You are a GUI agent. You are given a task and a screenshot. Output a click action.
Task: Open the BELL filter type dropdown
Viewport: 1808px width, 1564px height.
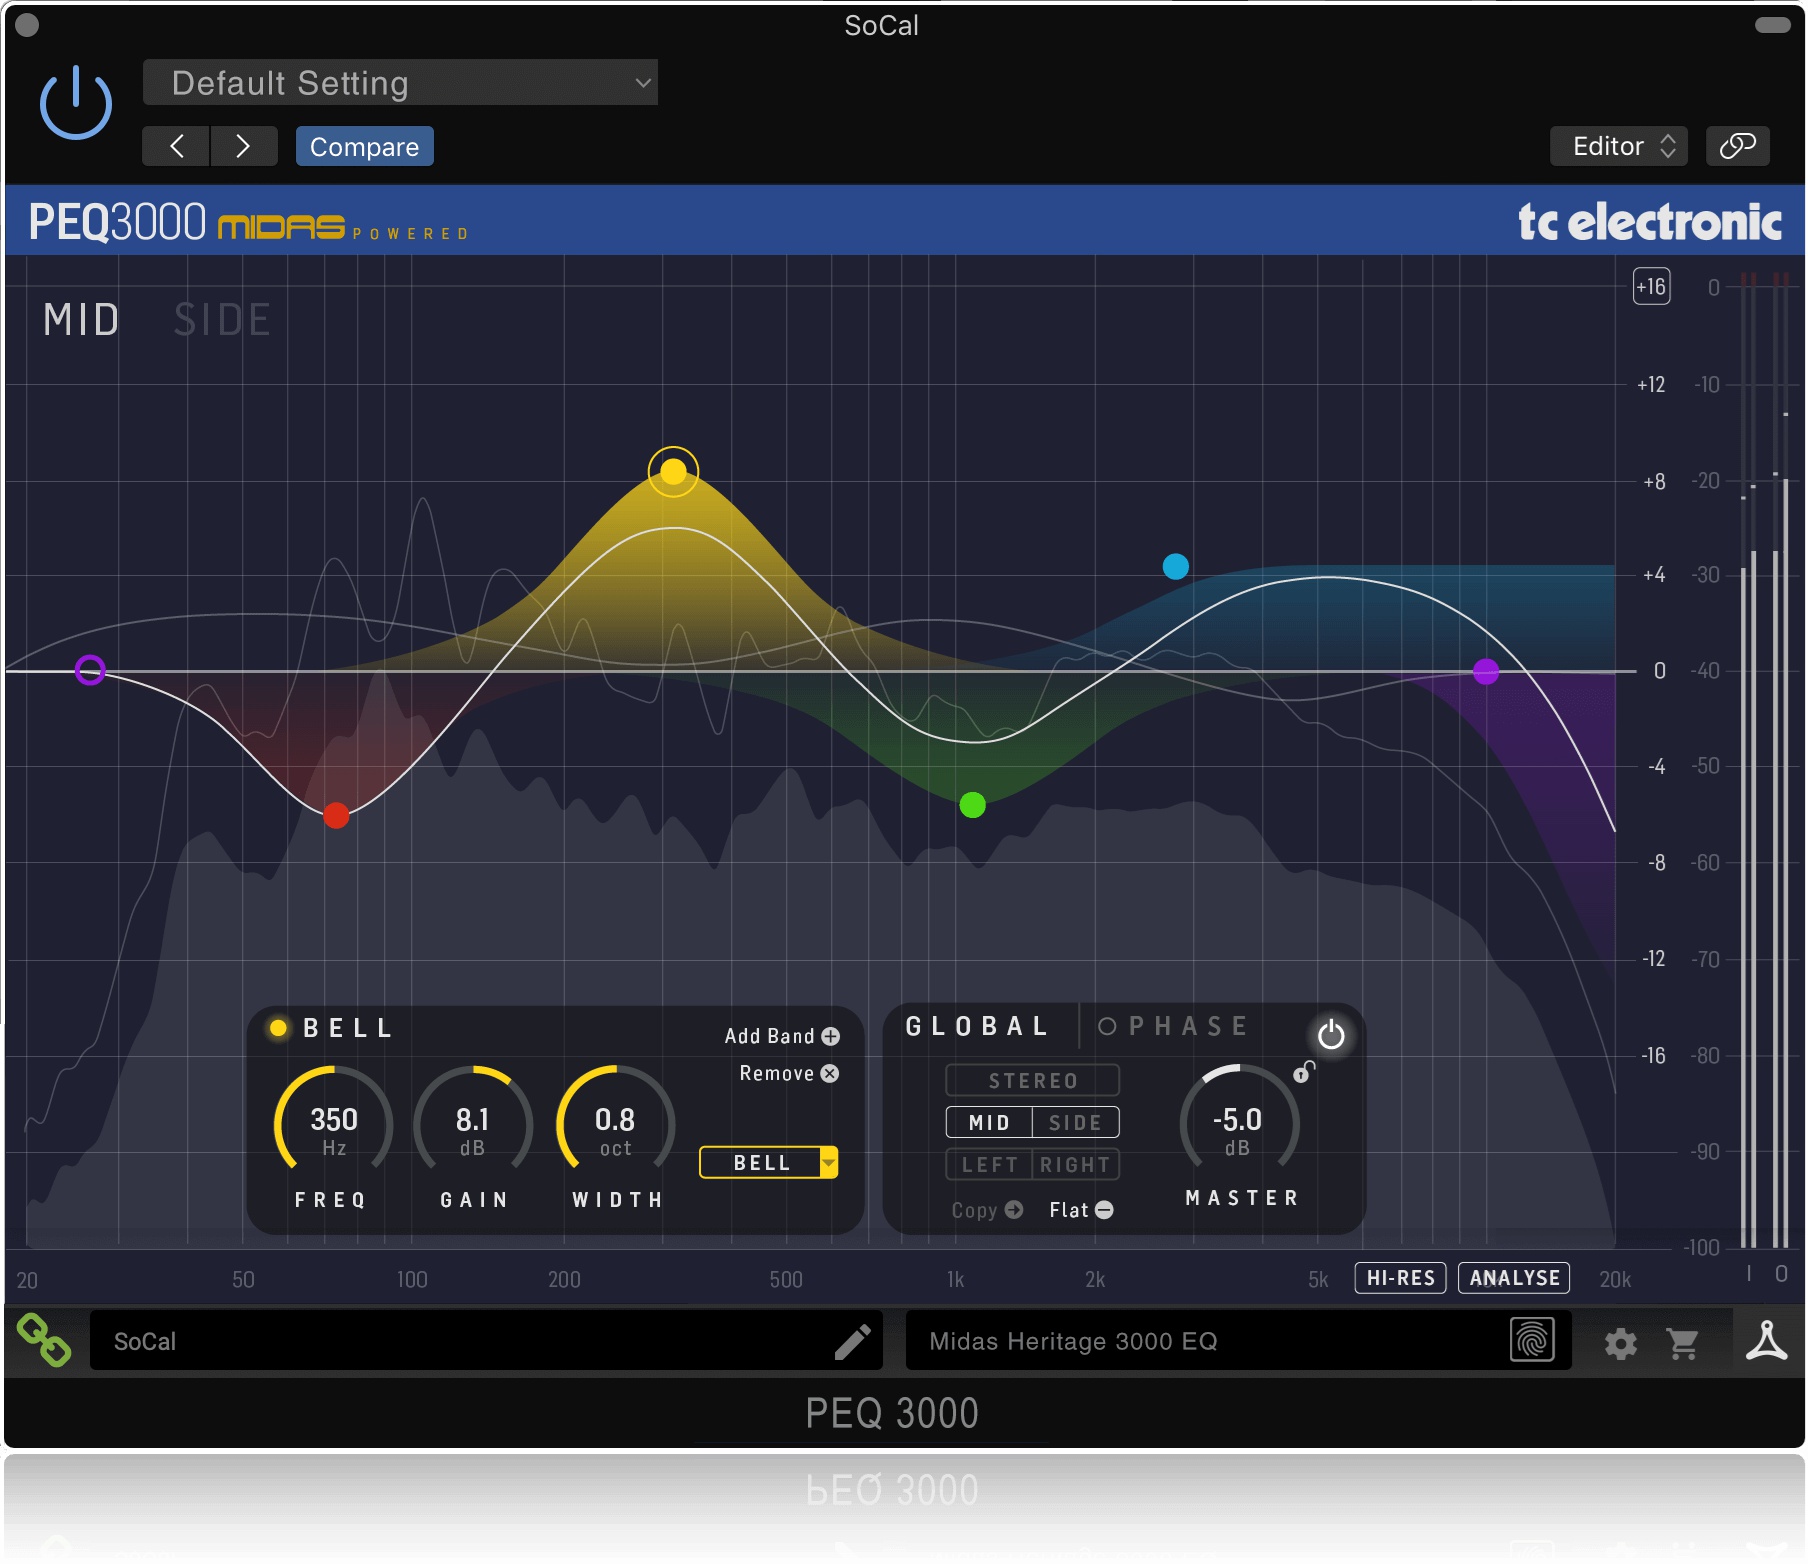(768, 1162)
